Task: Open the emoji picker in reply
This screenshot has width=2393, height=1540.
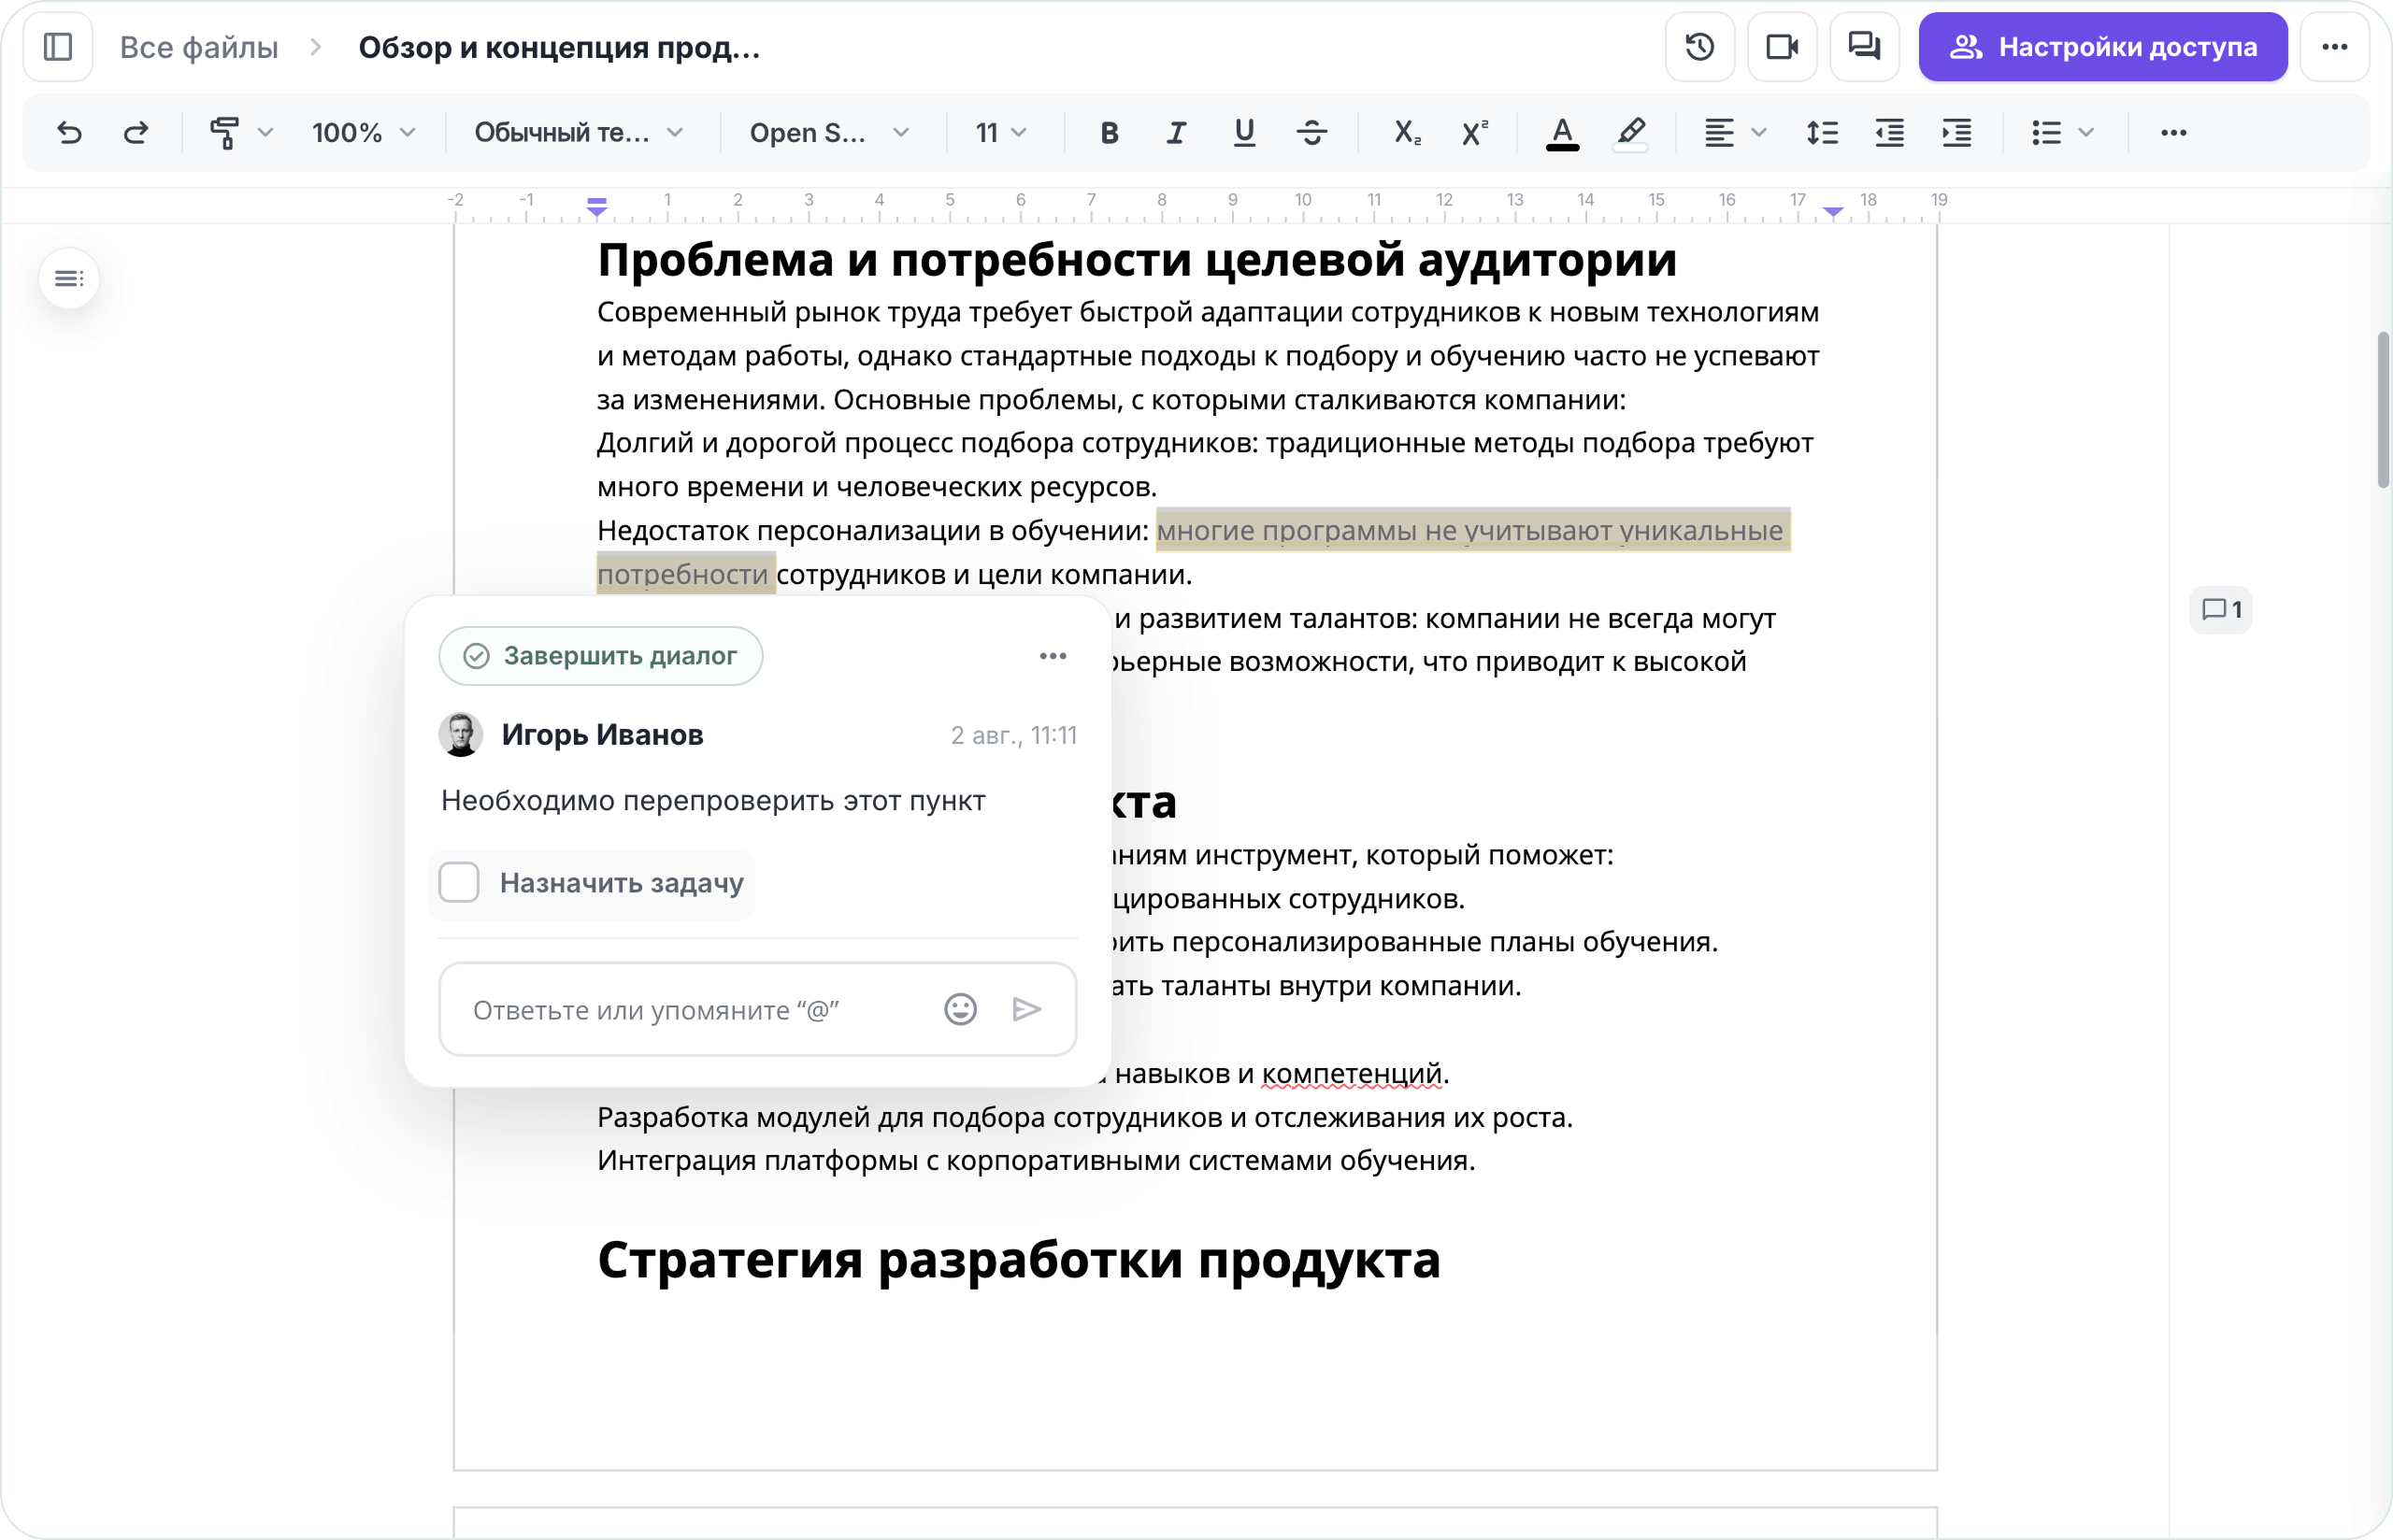Action: tap(960, 1009)
